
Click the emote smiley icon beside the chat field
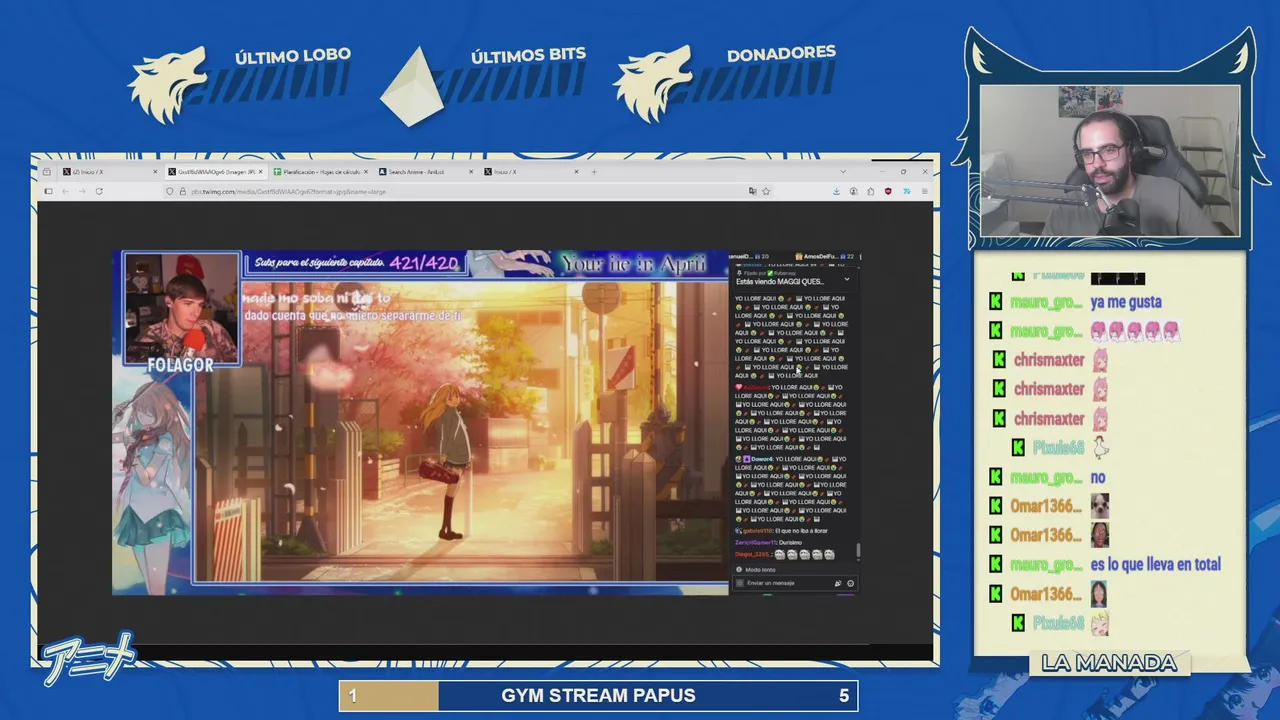pos(851,583)
